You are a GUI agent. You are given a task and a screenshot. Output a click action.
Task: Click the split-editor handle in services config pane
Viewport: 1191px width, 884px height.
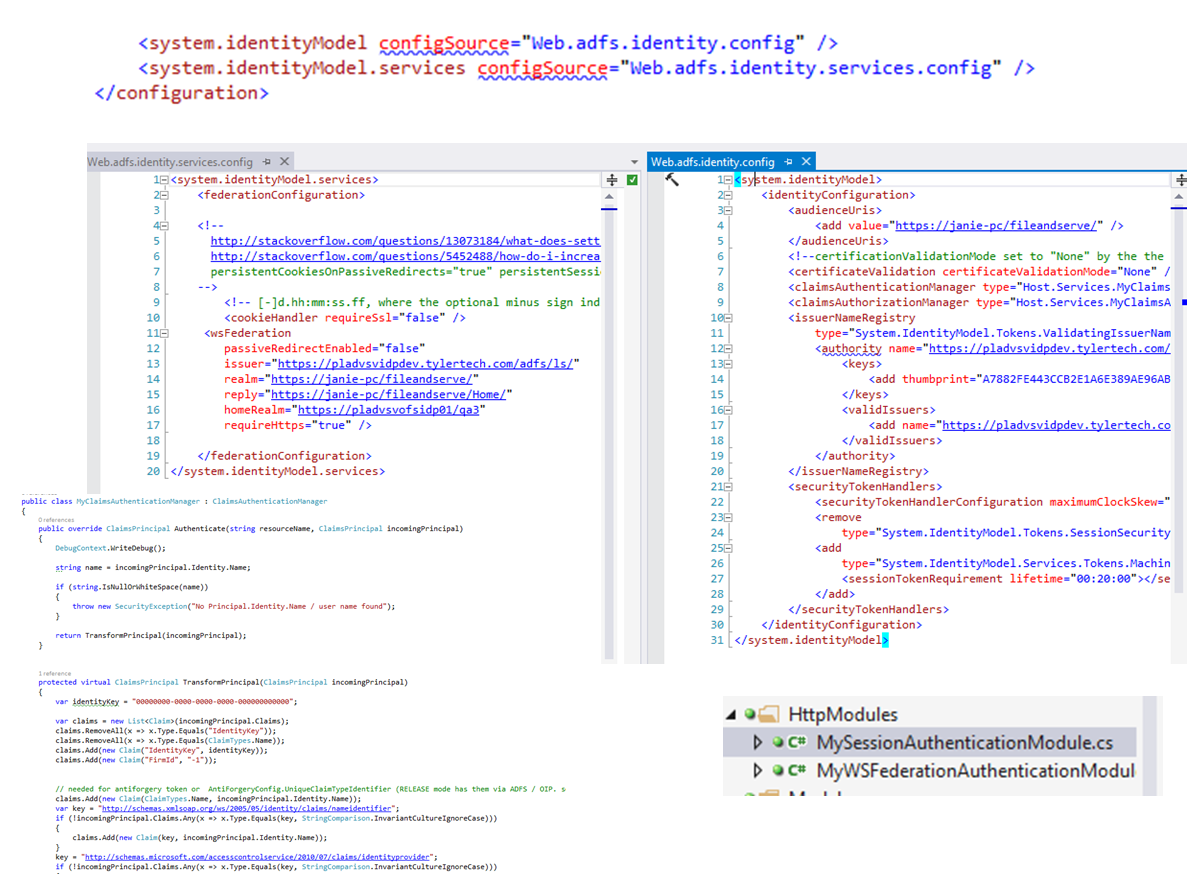click(611, 180)
